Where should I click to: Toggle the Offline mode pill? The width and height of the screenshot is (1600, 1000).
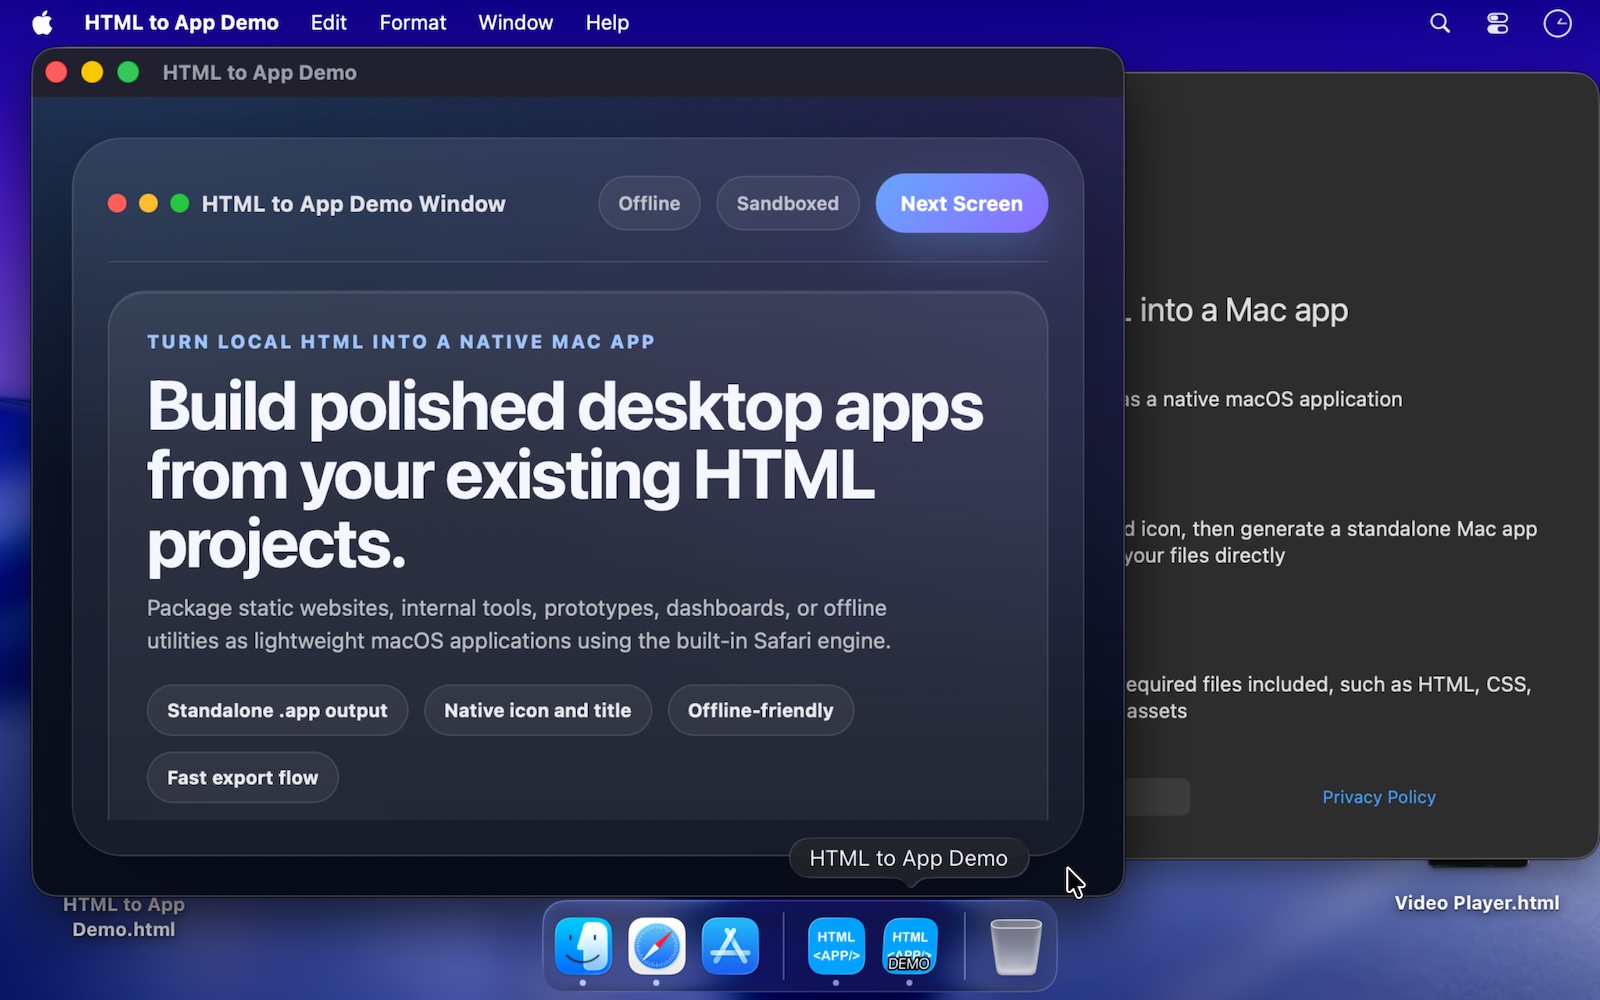click(x=649, y=203)
